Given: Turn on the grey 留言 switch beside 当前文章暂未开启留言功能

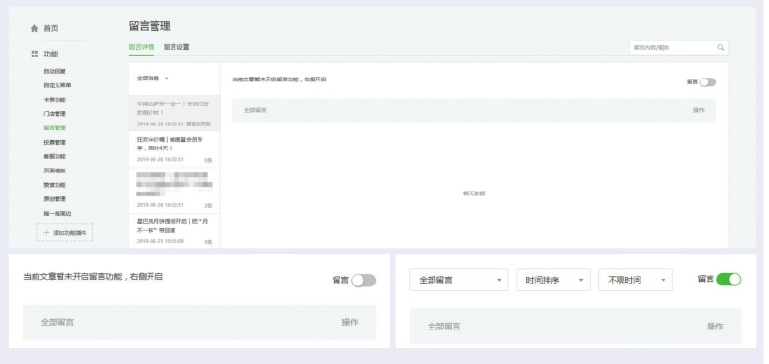Looking at the screenshot, I should click(x=363, y=280).
